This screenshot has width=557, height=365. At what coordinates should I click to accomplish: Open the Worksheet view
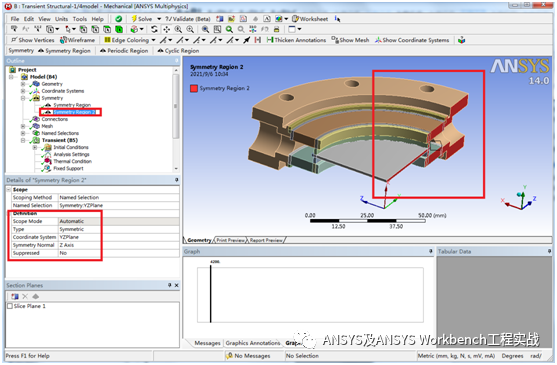point(310,19)
